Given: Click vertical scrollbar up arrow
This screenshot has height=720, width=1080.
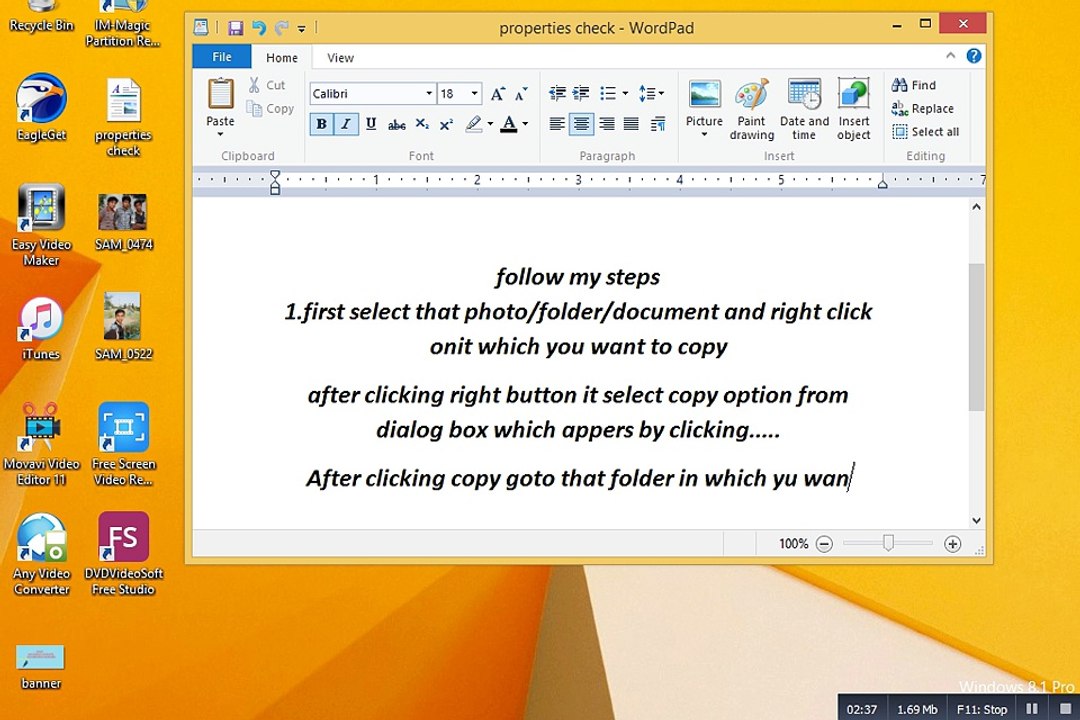Looking at the screenshot, I should [x=976, y=207].
